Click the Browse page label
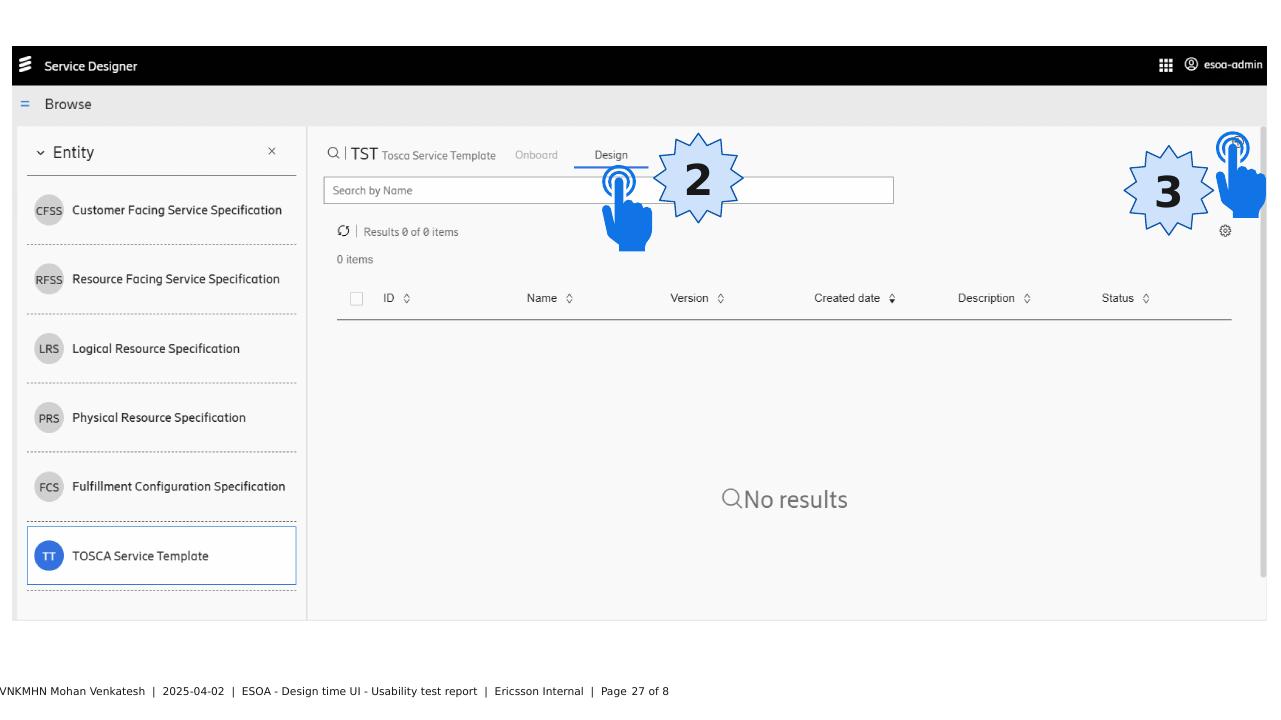1281x720 pixels. pos(68,104)
